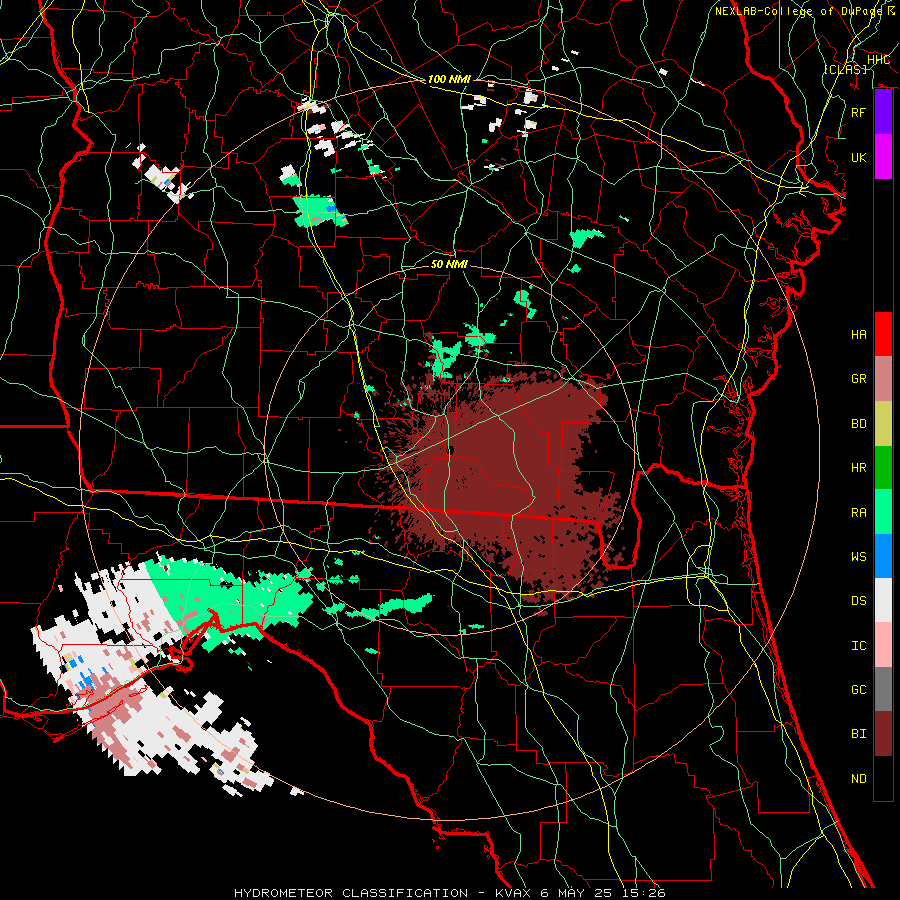Click the KVAX radar site black dot

[x=451, y=450]
